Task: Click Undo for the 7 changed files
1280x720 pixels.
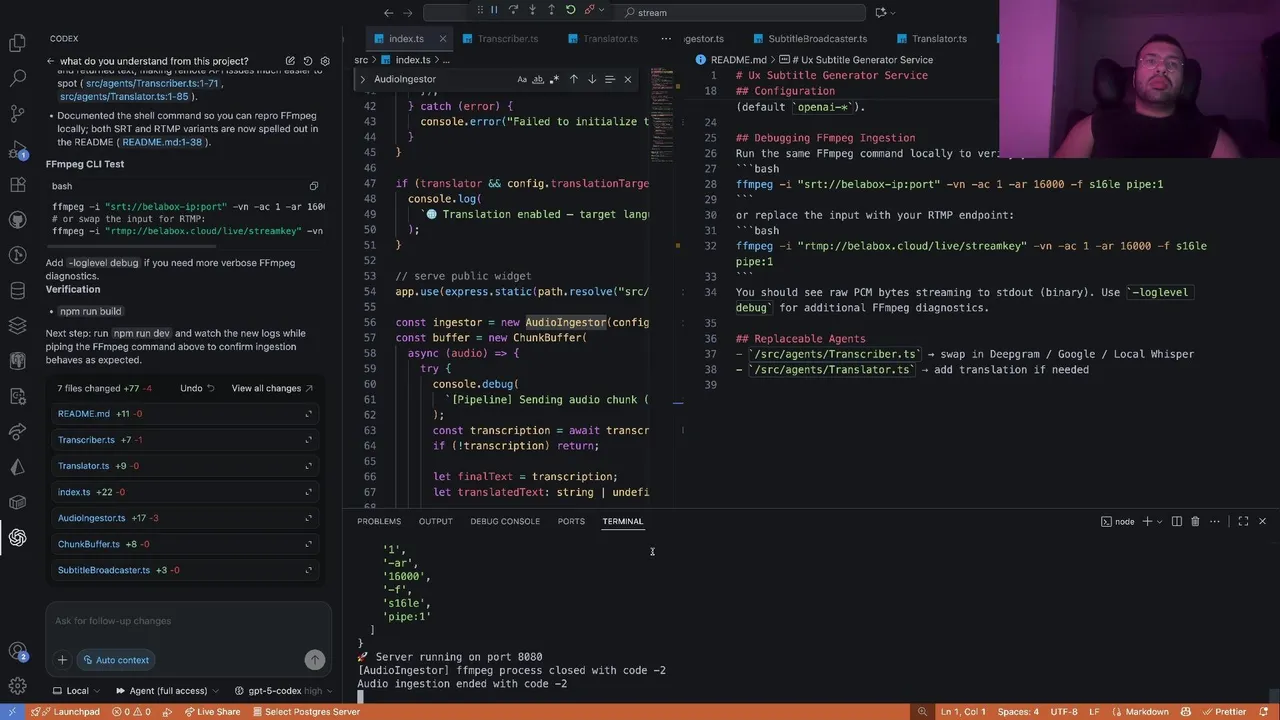Action: [197, 388]
